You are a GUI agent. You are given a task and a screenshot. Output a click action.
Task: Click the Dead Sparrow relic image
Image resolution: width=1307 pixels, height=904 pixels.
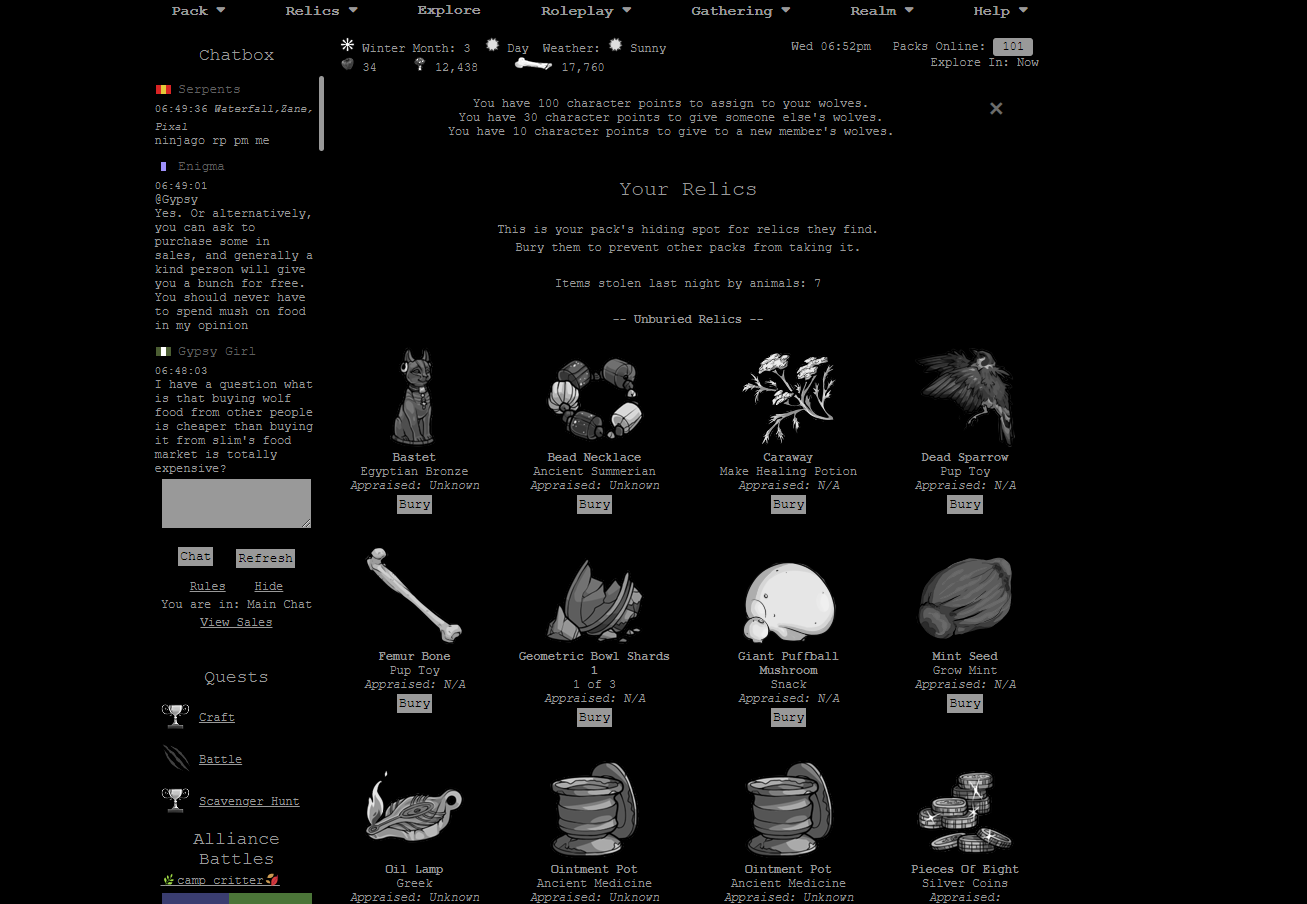(965, 397)
